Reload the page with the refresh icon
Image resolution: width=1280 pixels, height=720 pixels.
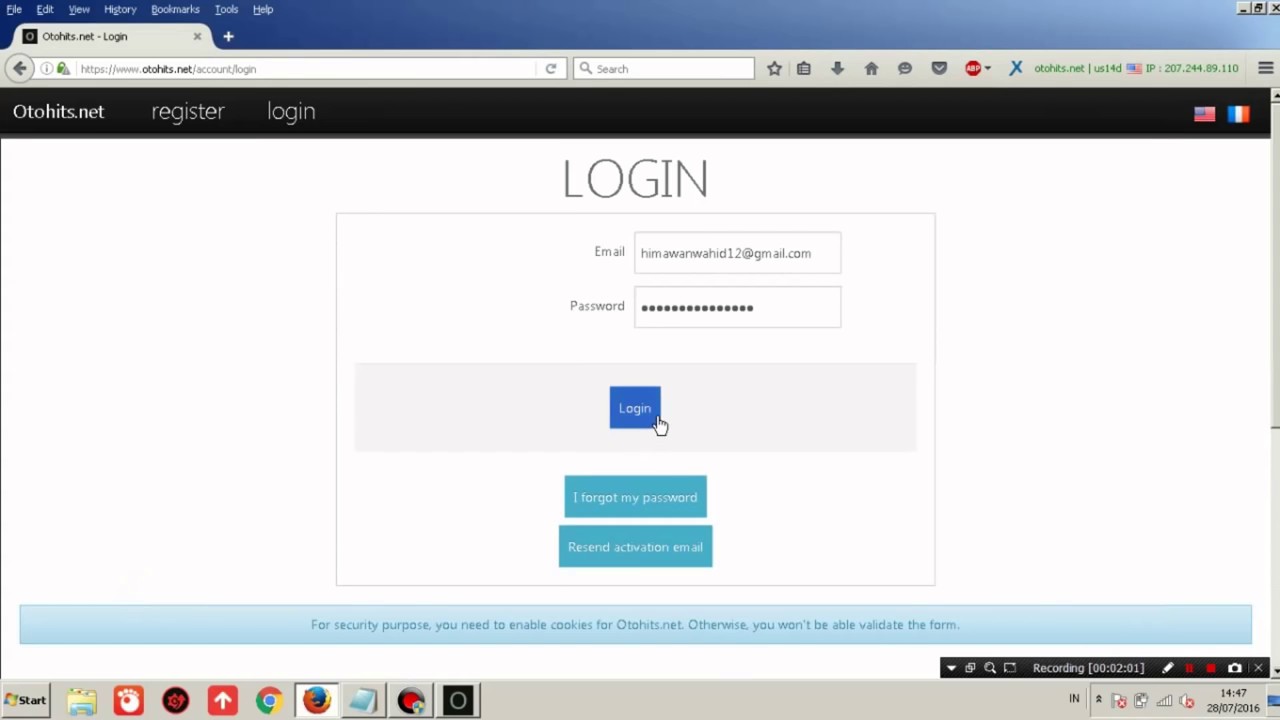(x=550, y=69)
